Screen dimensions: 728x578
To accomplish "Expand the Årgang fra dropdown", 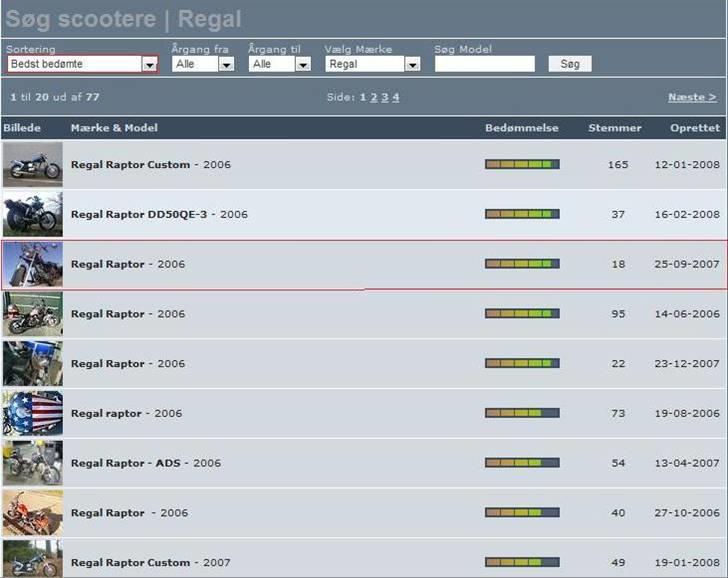I will pyautogui.click(x=203, y=64).
